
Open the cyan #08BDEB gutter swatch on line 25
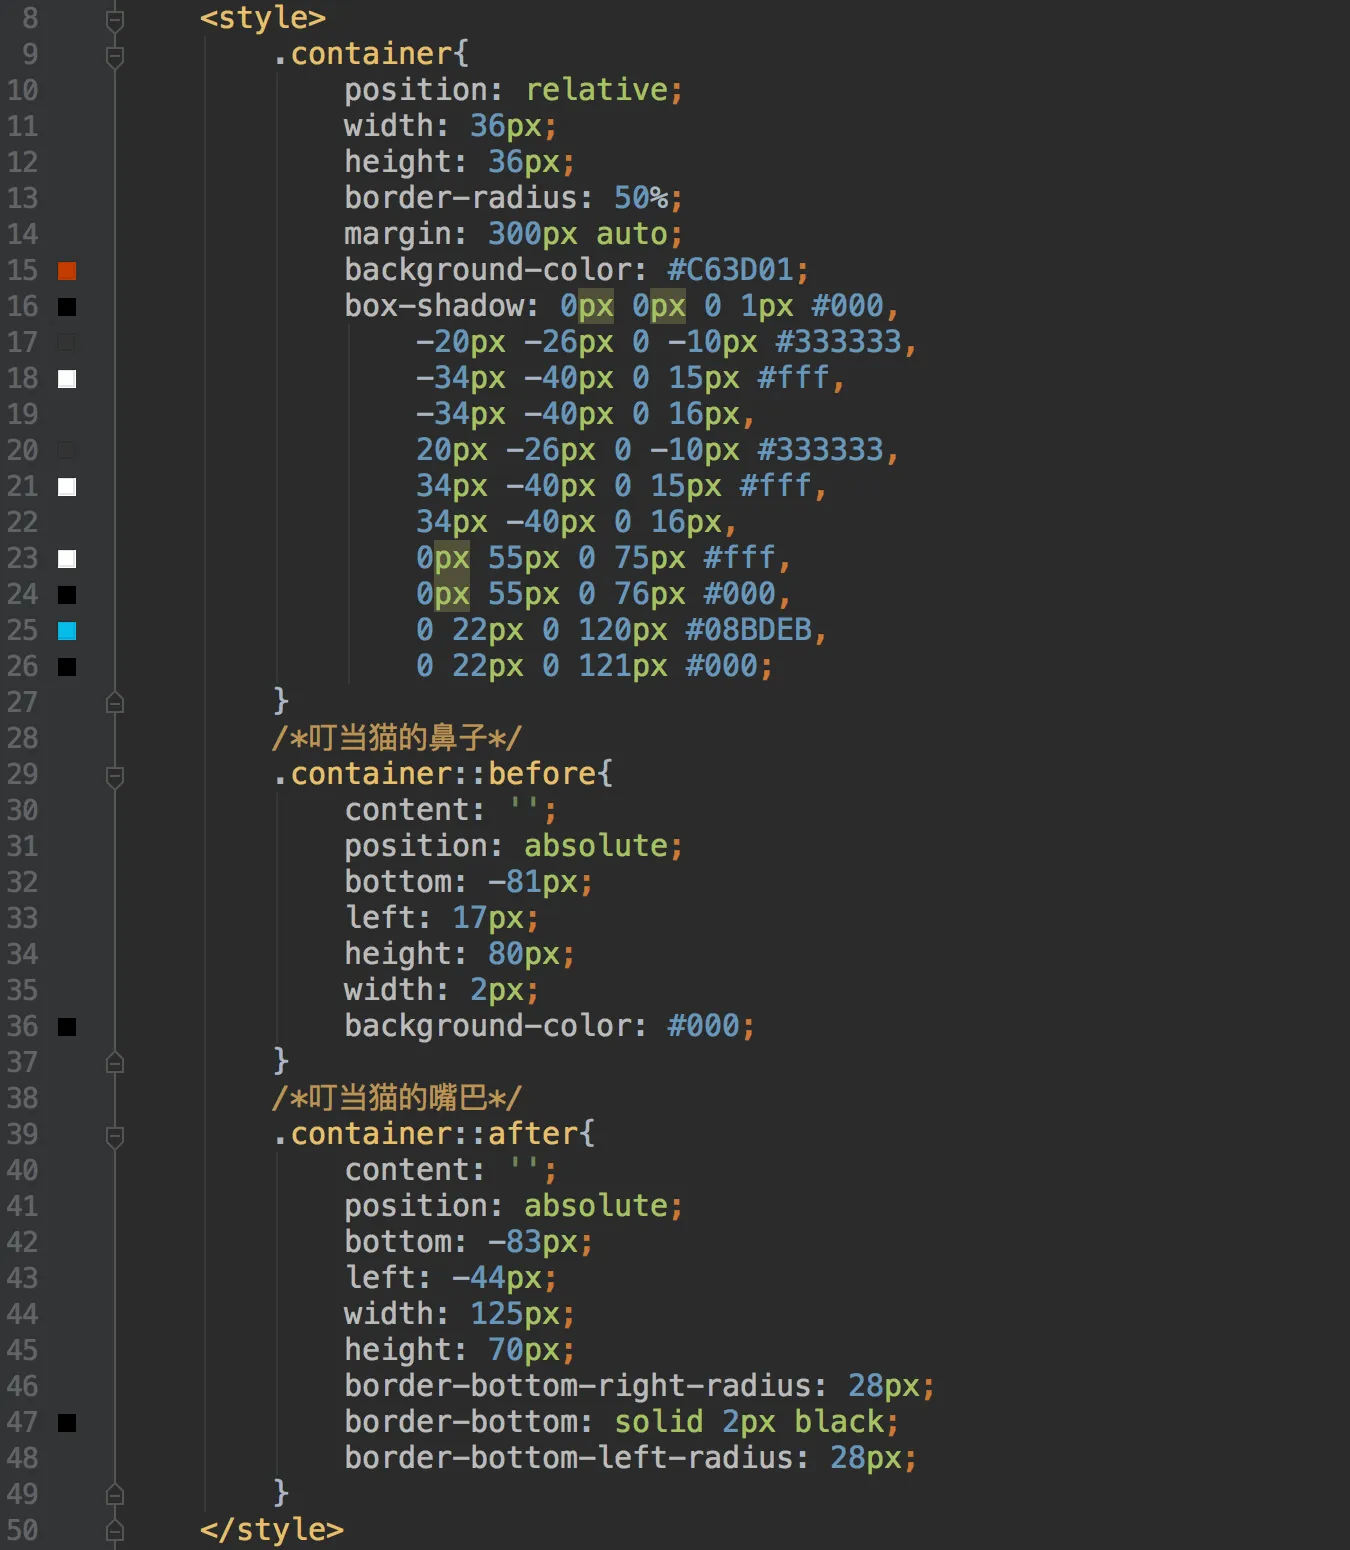point(67,631)
